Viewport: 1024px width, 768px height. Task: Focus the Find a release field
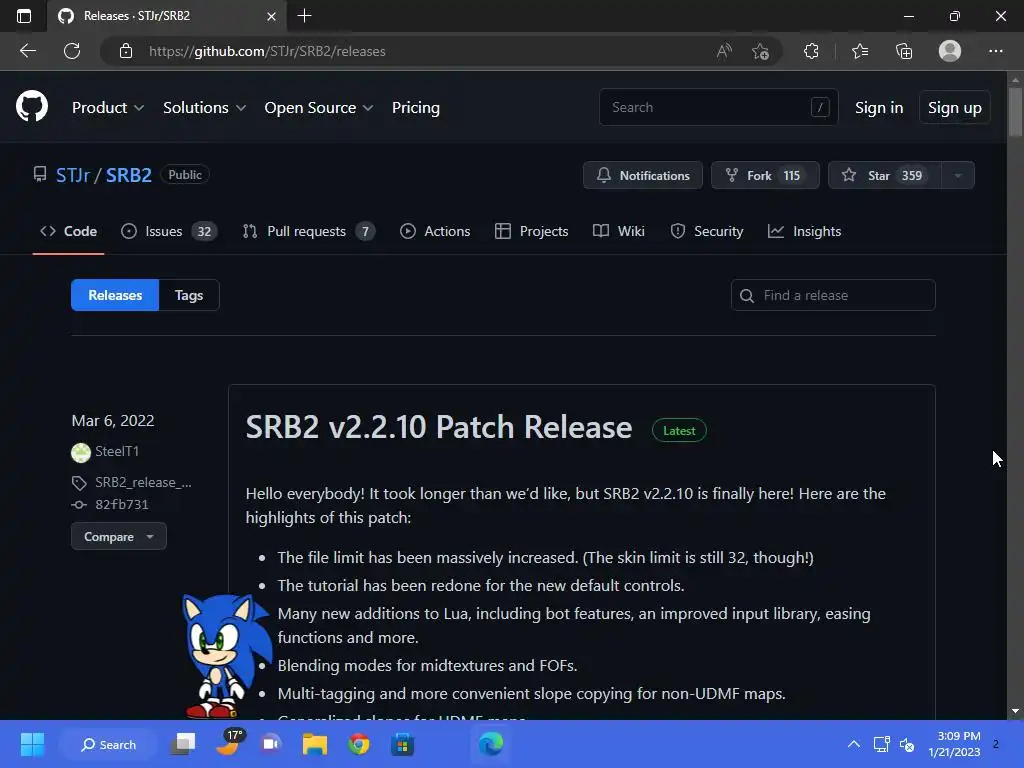click(833, 295)
